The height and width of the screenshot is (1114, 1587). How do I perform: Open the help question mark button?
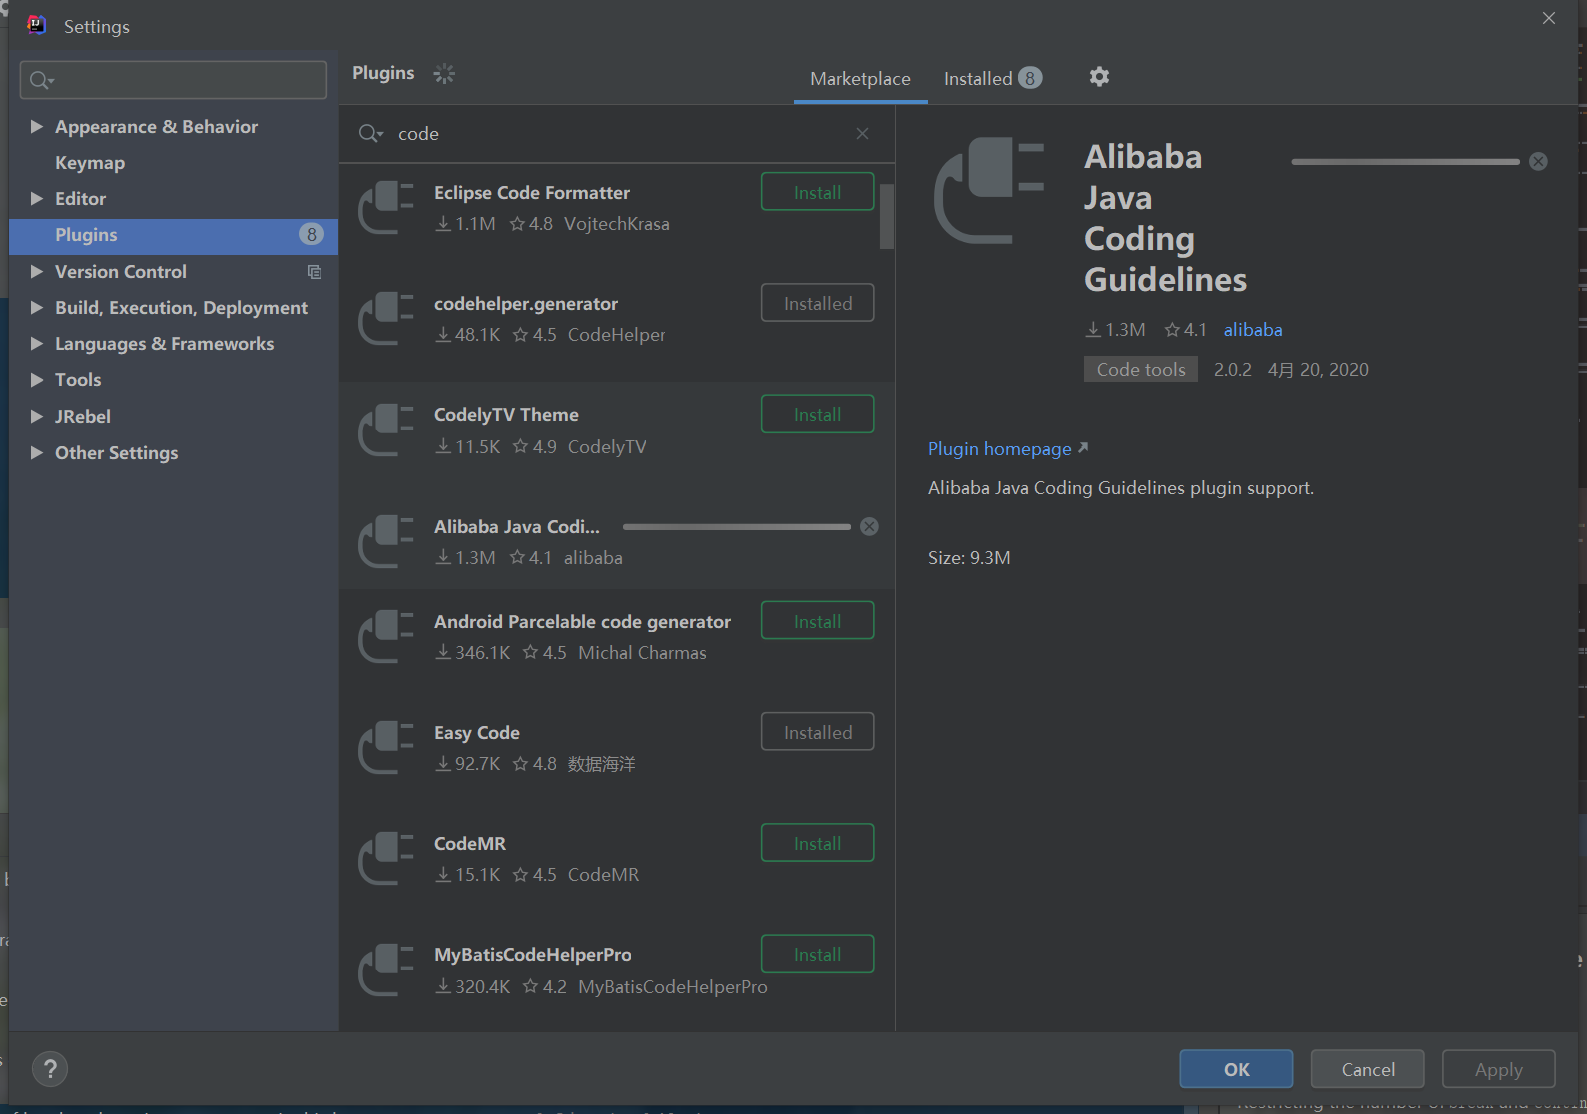(x=50, y=1069)
